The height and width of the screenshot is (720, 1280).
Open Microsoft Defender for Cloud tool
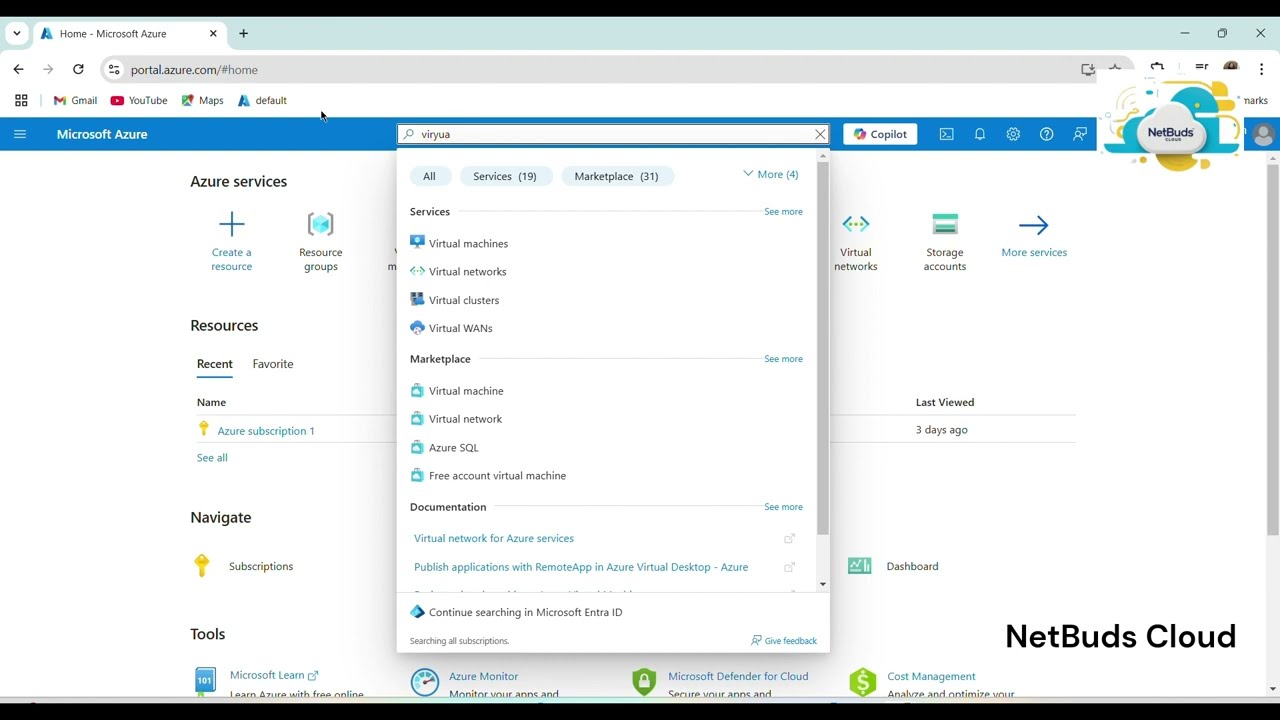[738, 676]
